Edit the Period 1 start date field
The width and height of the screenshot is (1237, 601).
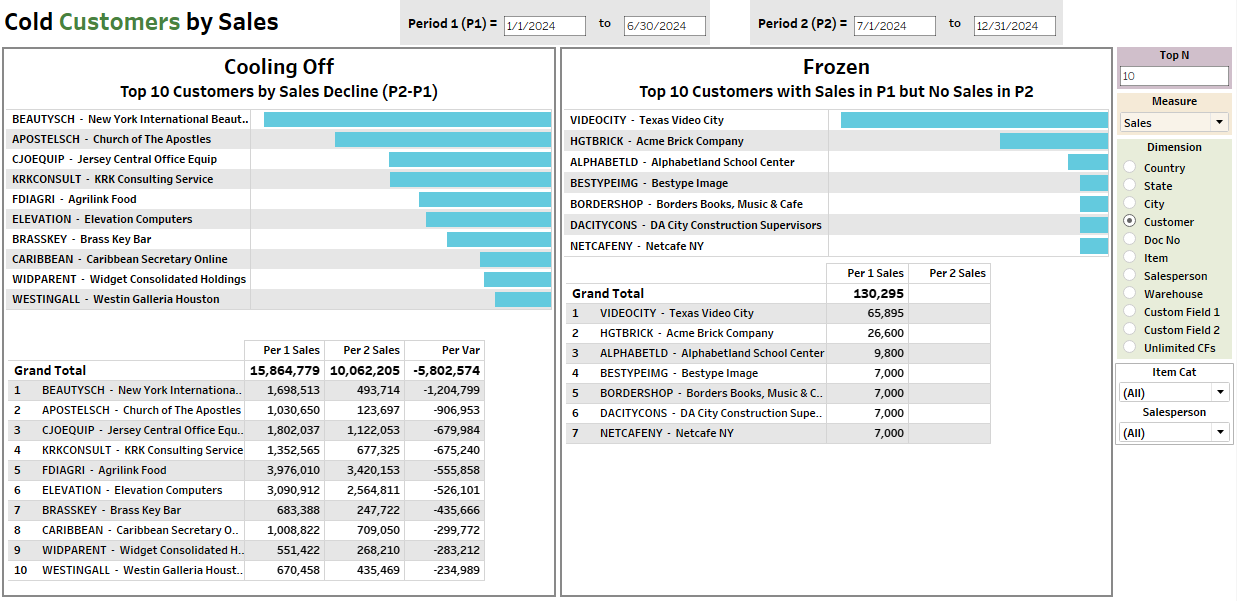coord(545,26)
